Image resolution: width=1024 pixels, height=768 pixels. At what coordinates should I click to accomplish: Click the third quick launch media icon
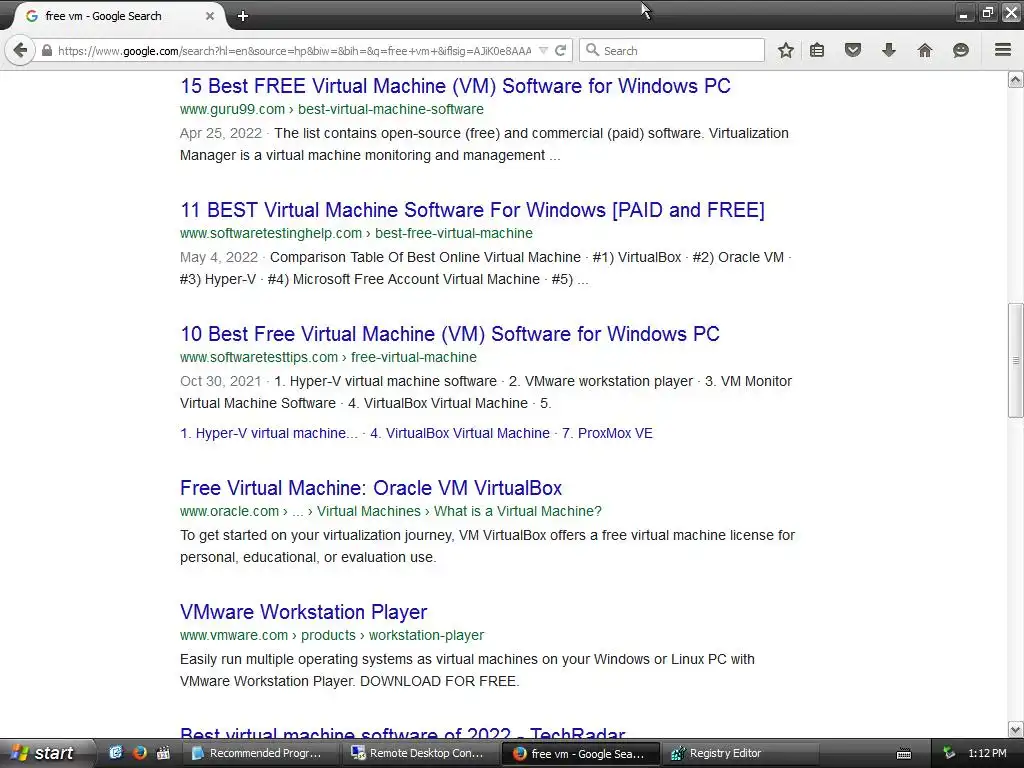tap(163, 753)
